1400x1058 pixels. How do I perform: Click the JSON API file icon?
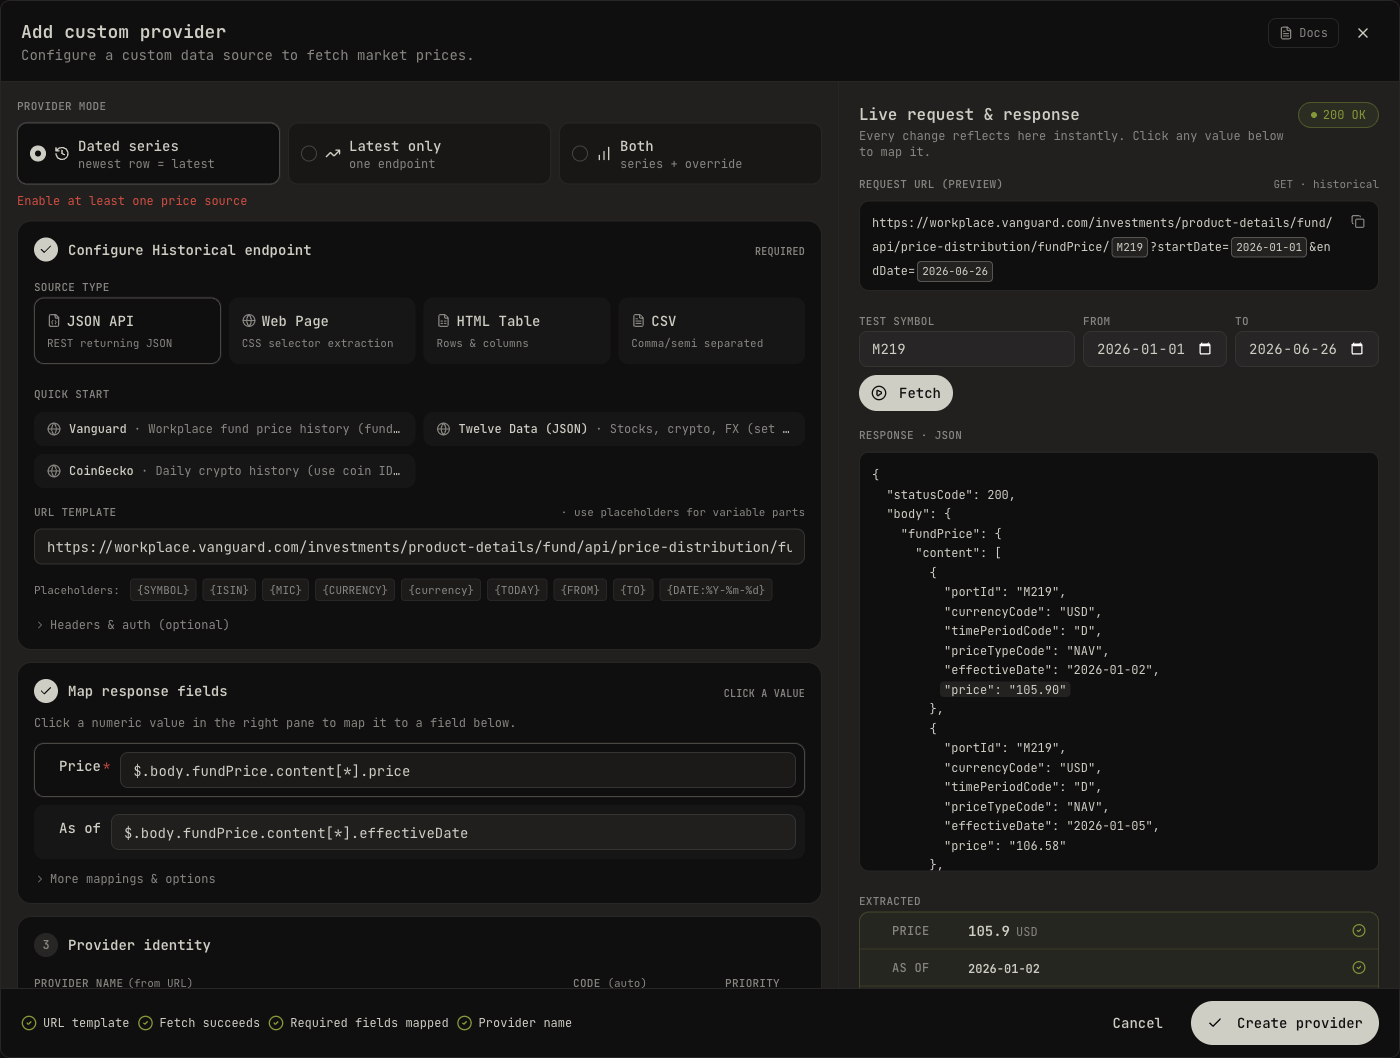click(x=54, y=321)
